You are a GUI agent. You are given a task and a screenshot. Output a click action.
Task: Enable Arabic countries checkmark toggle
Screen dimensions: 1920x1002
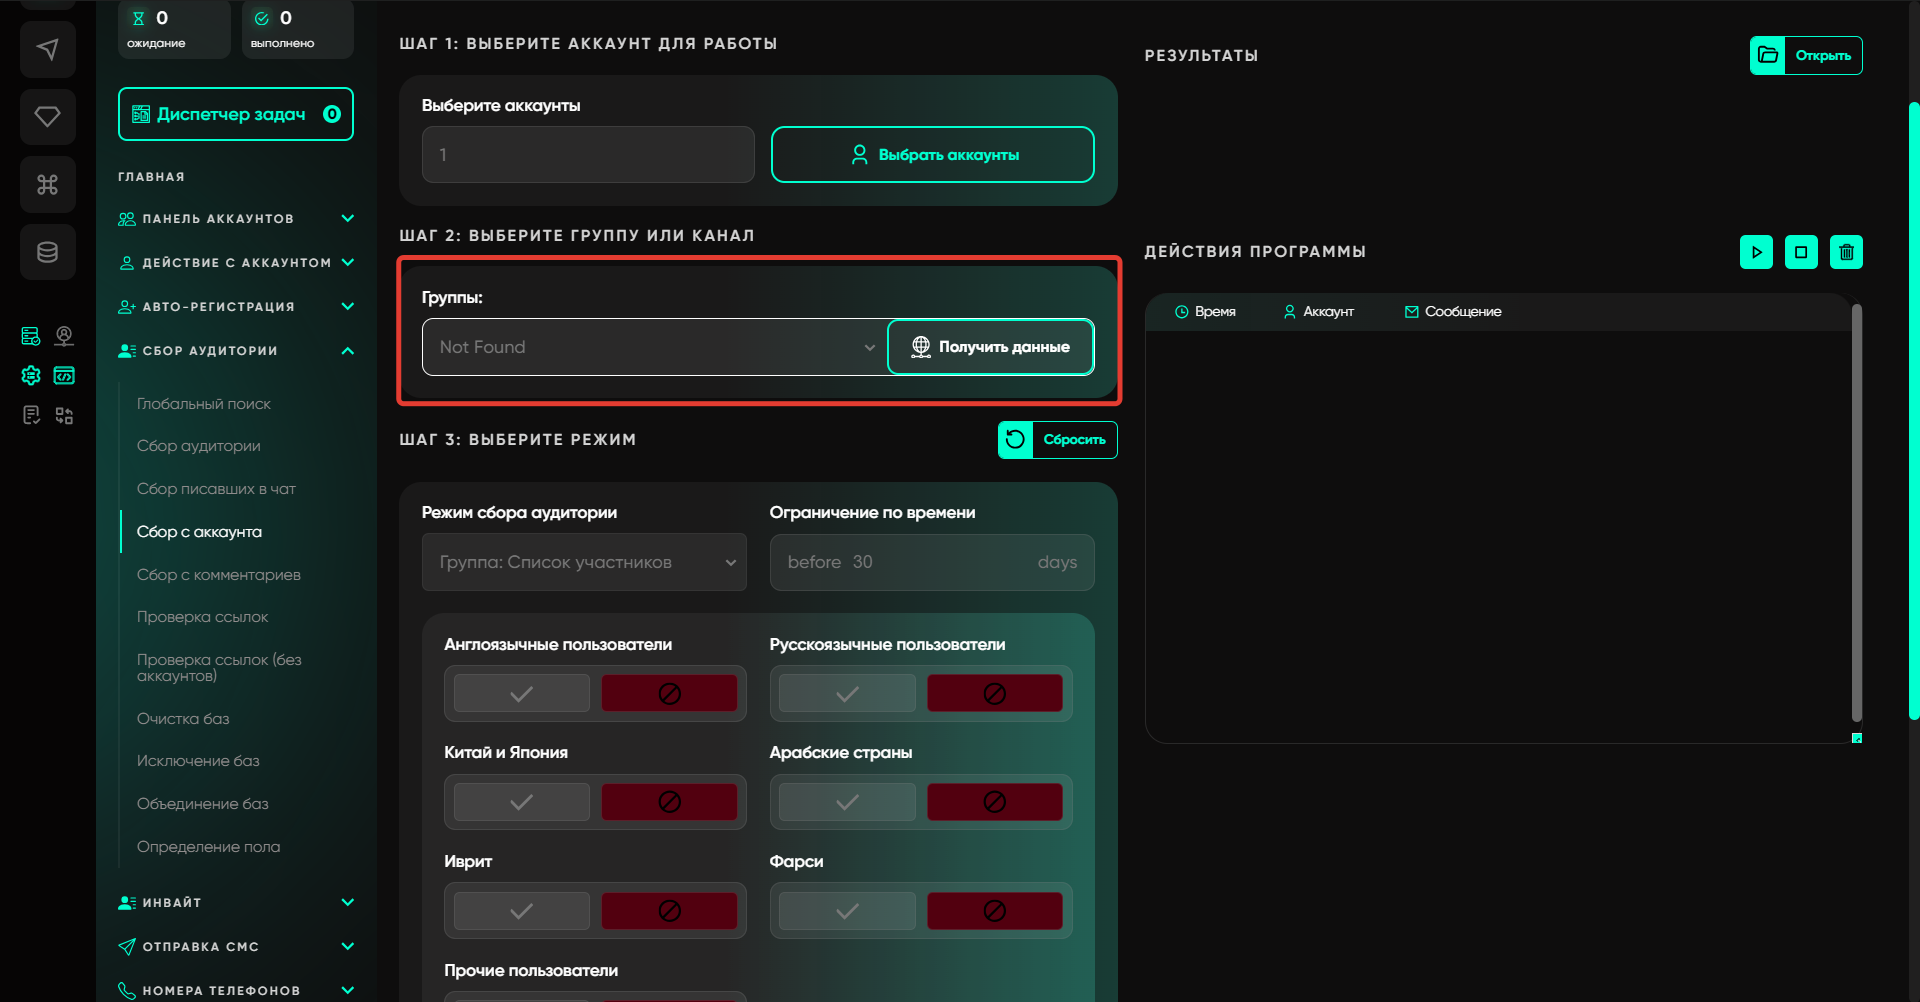click(847, 802)
